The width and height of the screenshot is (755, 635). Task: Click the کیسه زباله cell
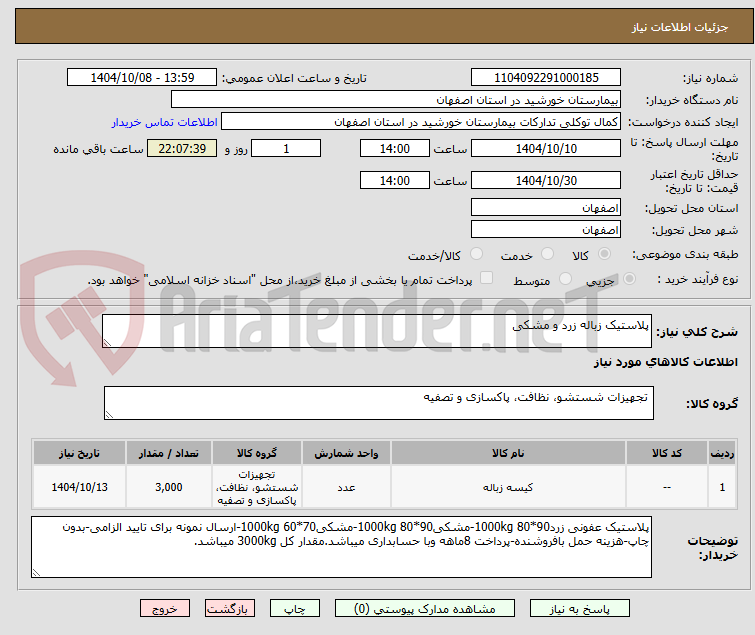click(x=508, y=487)
